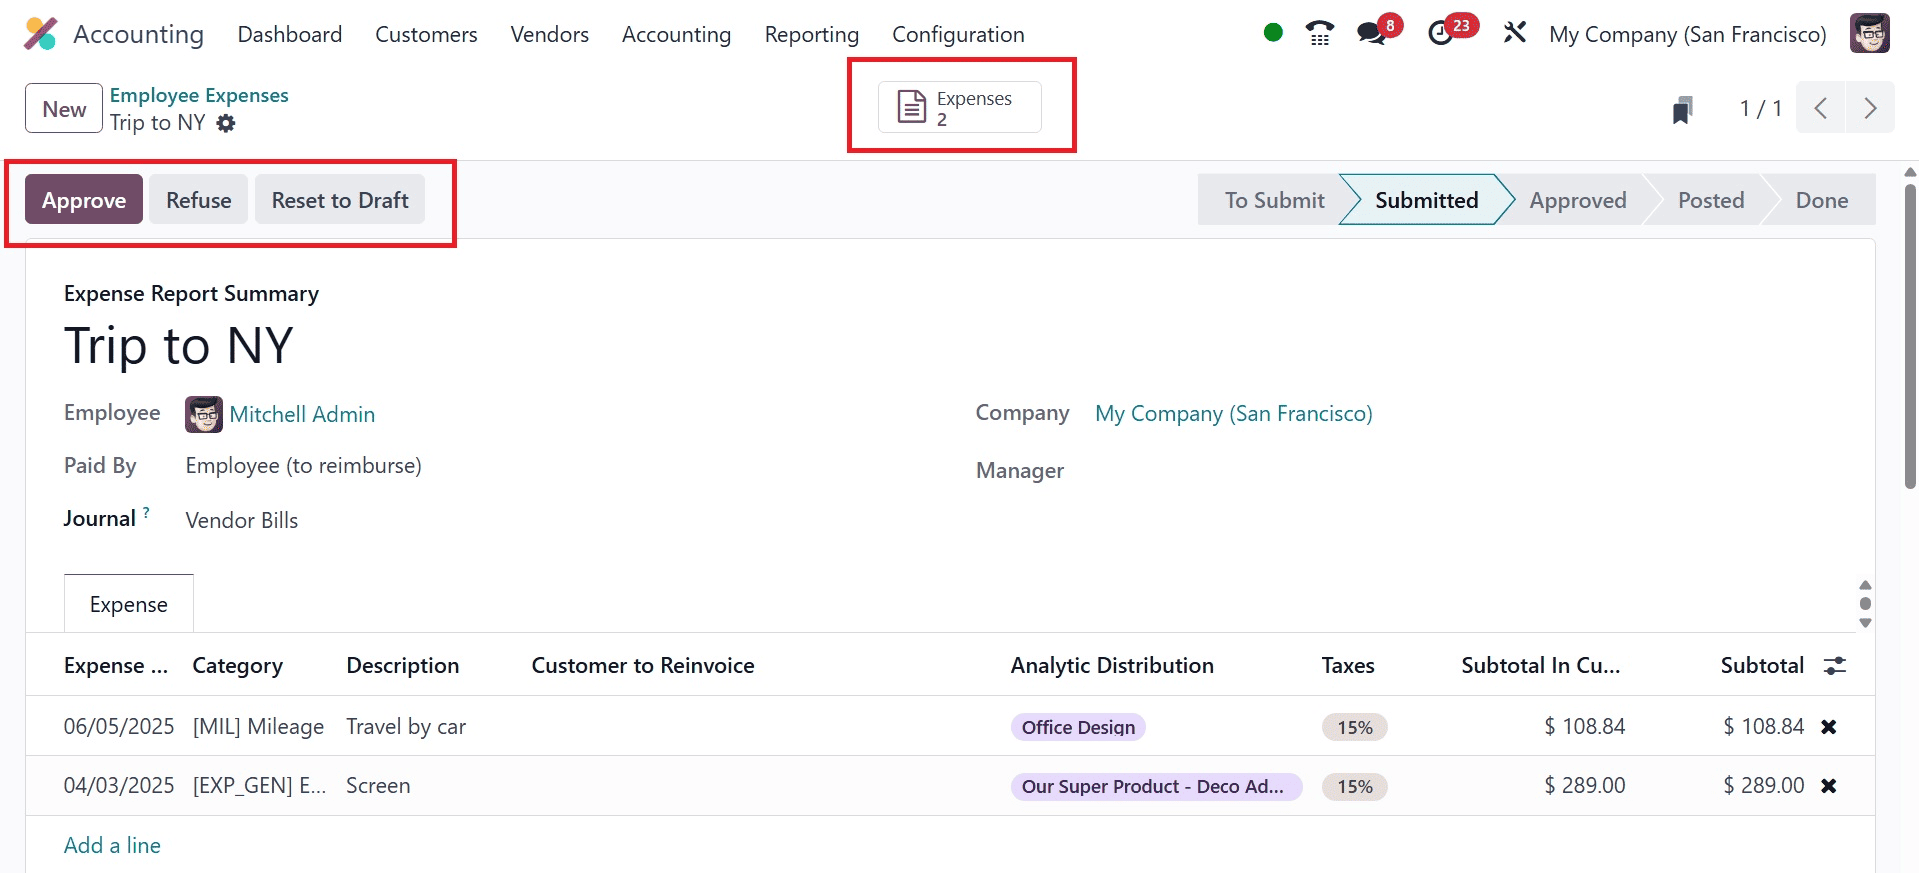Click the Approved status stage
The width and height of the screenshot is (1919, 873).
click(1578, 200)
